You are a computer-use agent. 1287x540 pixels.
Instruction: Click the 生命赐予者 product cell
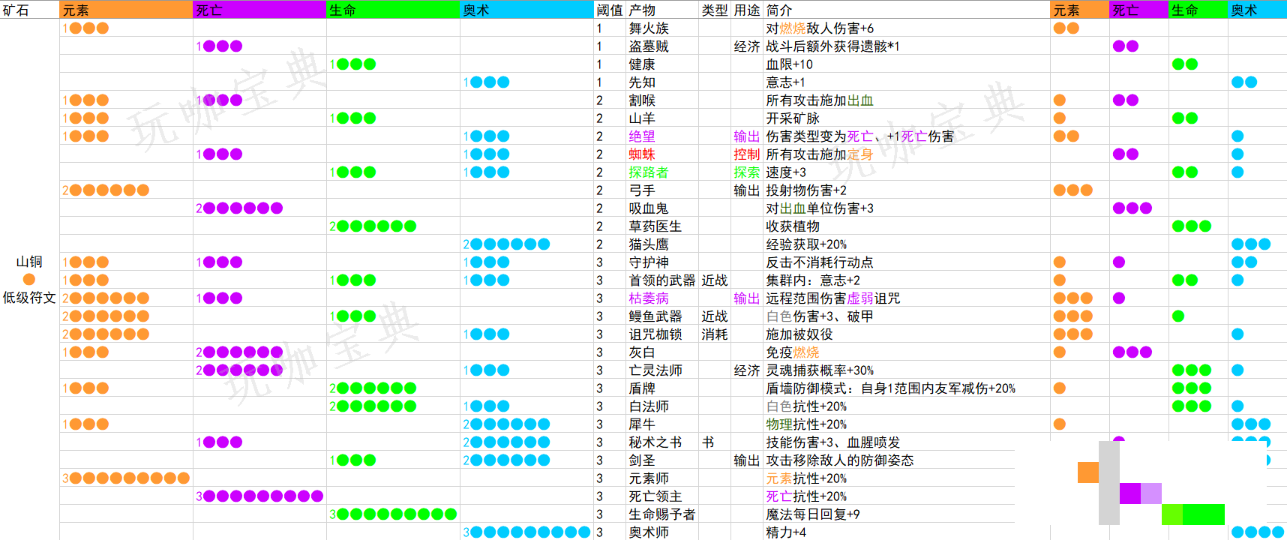[x=662, y=514]
